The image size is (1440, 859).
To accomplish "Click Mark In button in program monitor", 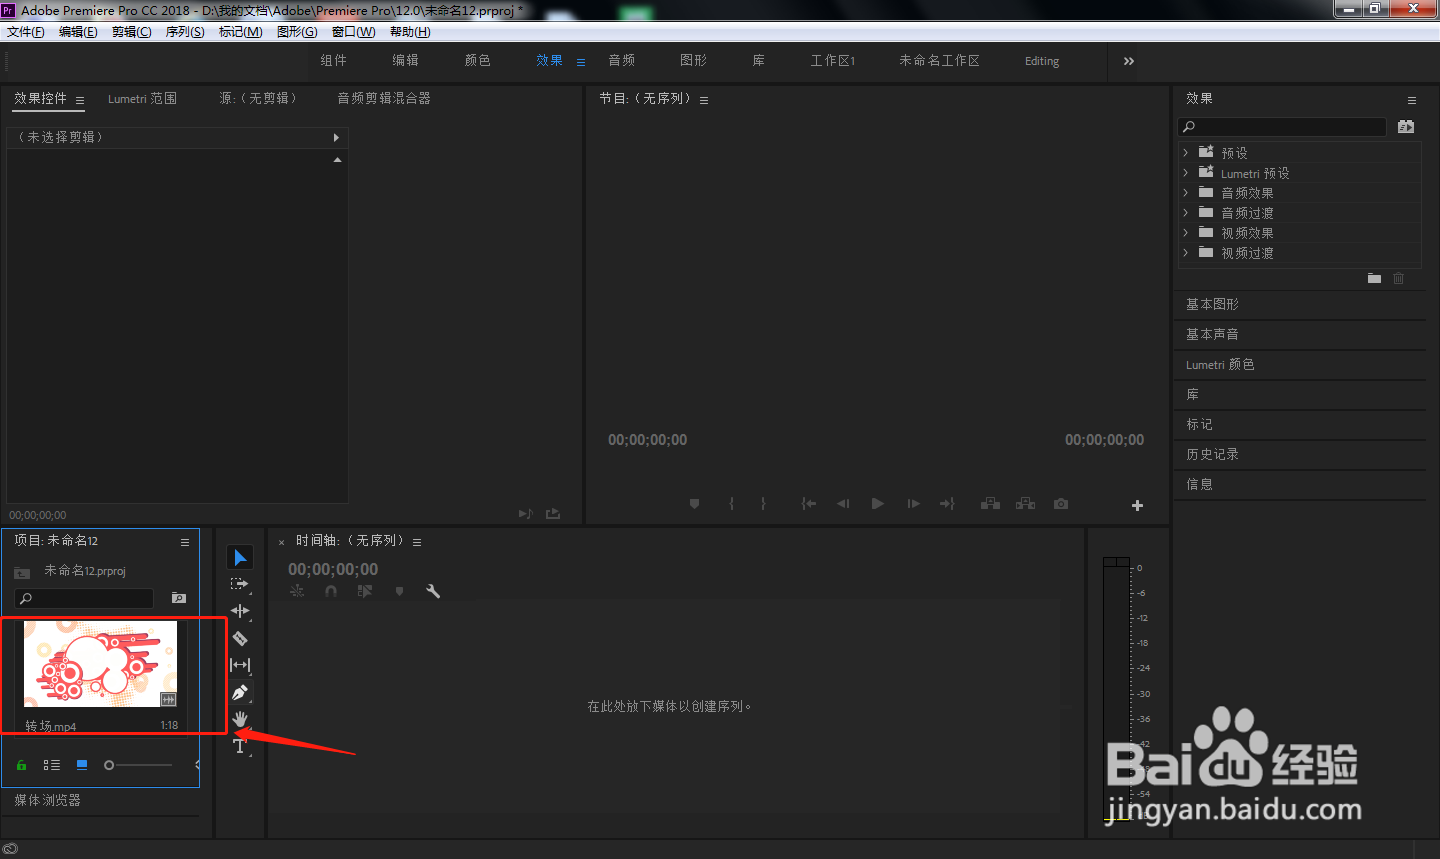I will tap(731, 504).
